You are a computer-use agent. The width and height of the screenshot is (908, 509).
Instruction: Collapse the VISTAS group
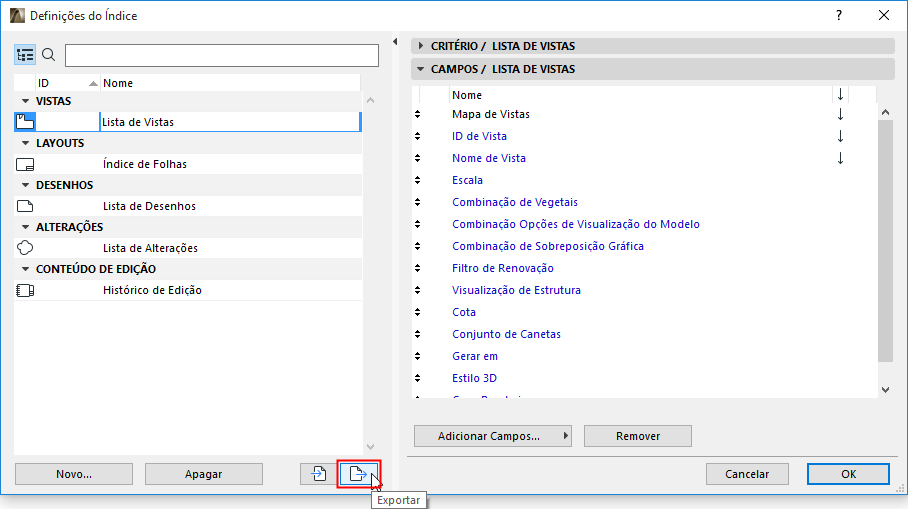tap(25, 101)
